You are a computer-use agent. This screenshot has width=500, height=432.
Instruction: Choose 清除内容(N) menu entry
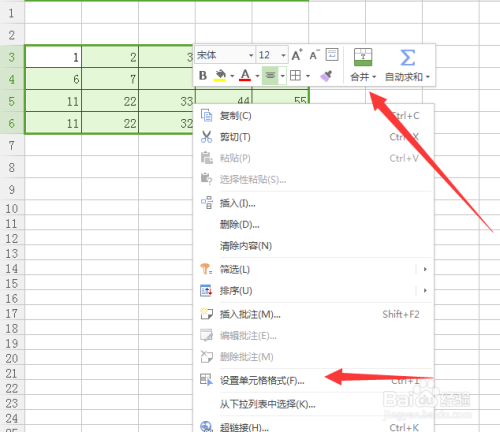[314, 246]
